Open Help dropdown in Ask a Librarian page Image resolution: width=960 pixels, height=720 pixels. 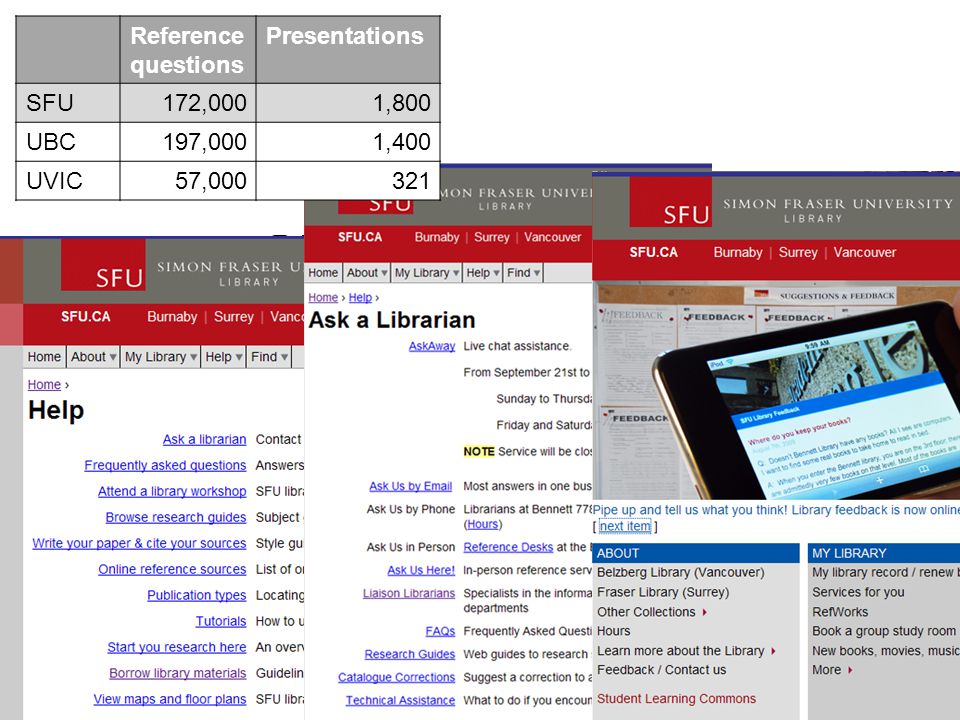click(x=482, y=272)
